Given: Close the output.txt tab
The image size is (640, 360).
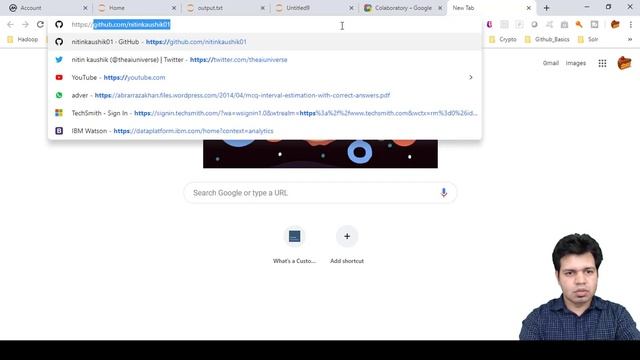Looking at the screenshot, I should [262, 8].
